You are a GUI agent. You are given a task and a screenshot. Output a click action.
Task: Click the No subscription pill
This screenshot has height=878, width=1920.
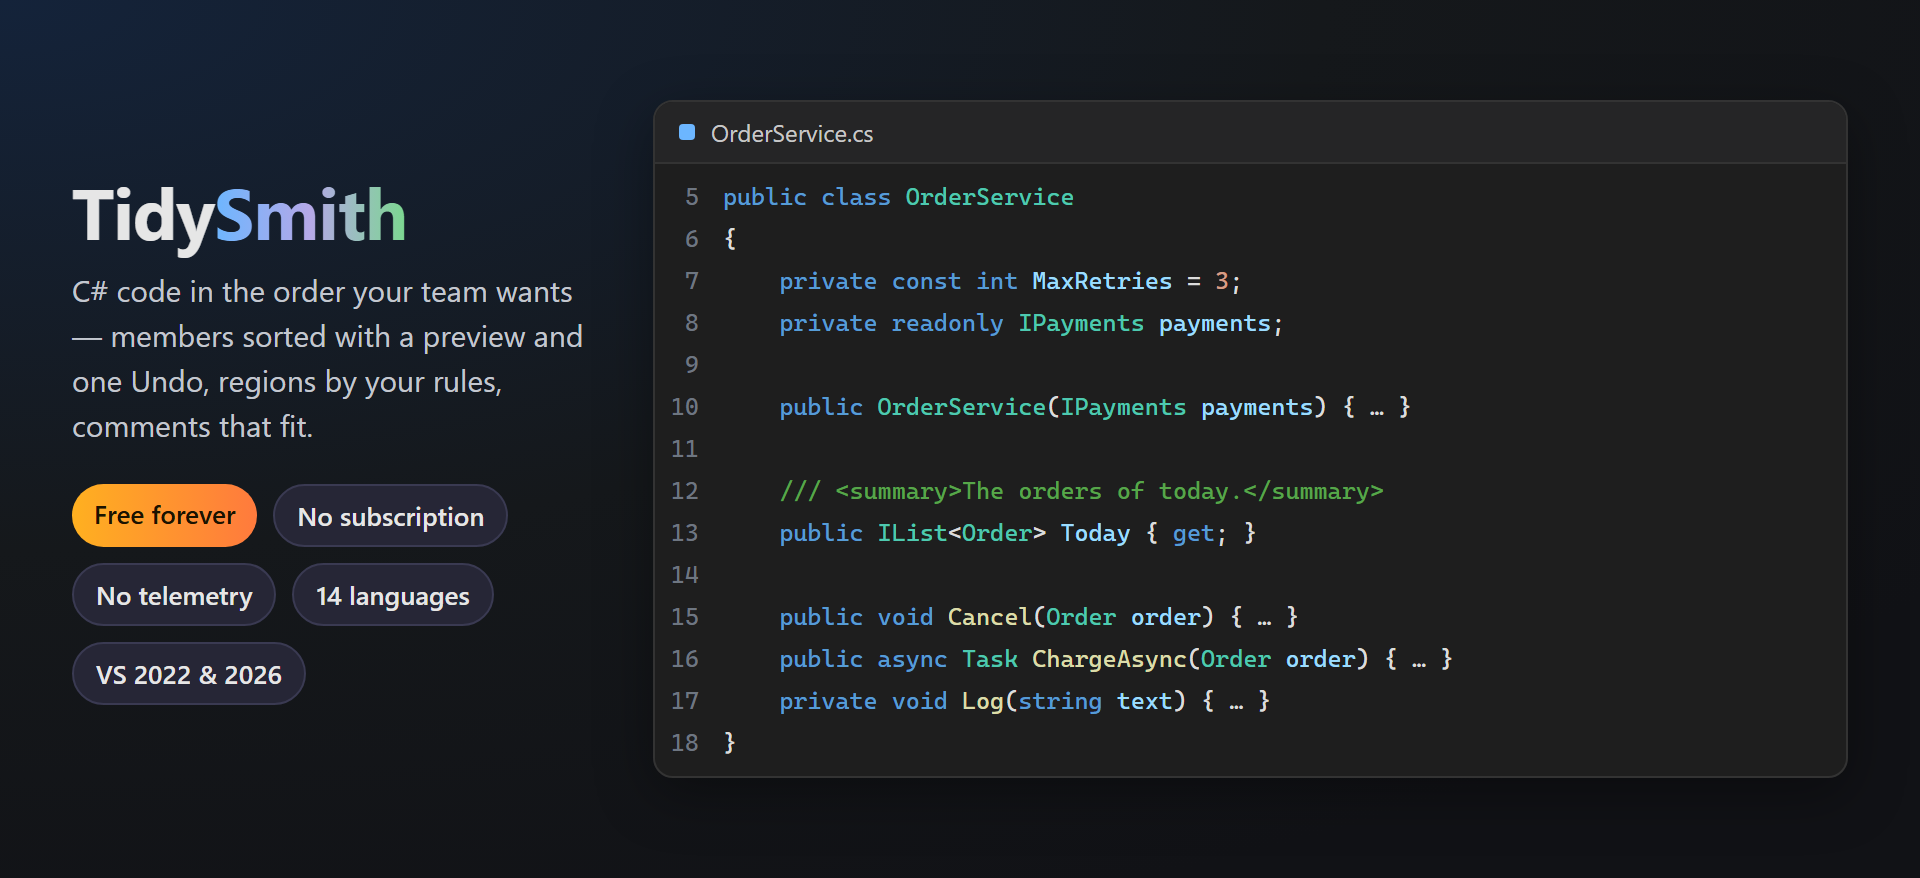pyautogui.click(x=391, y=516)
